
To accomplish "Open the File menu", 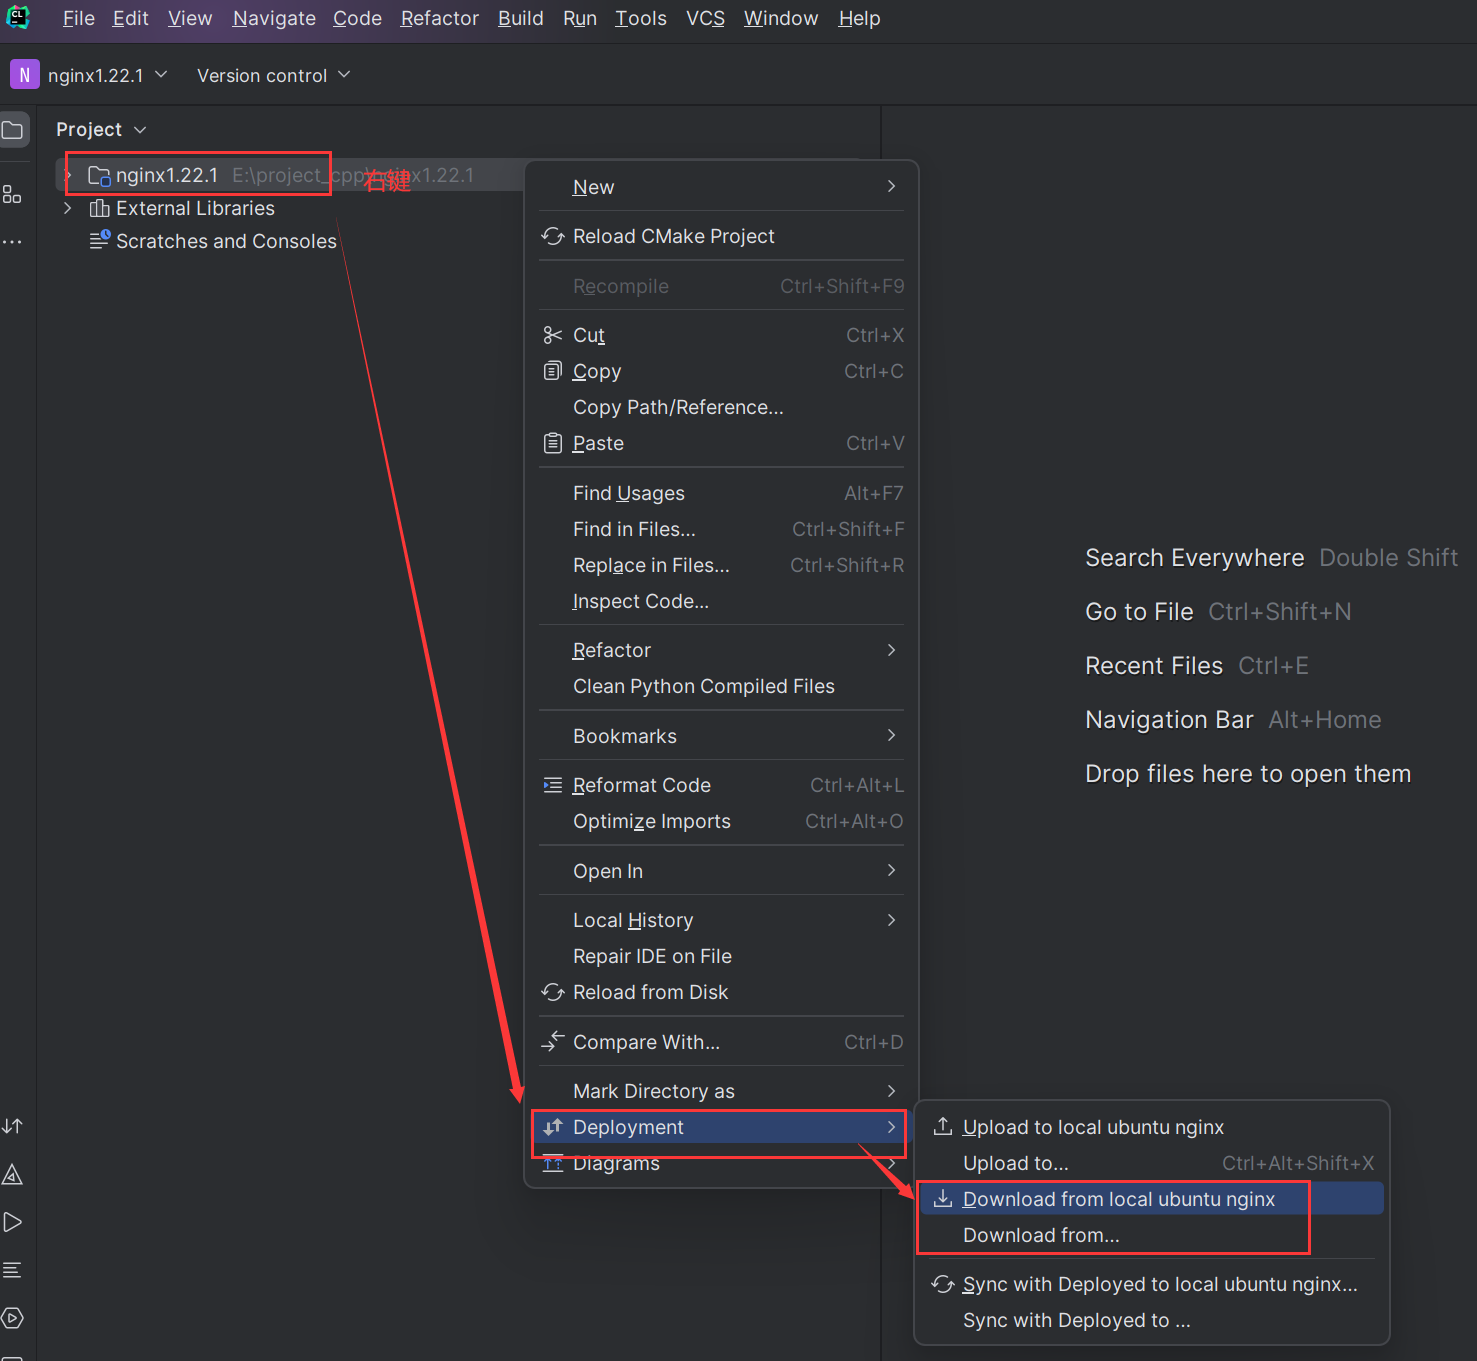I will click(79, 18).
